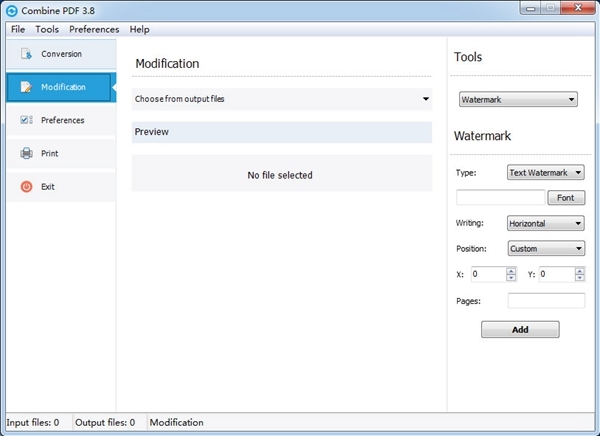Click the red Exit power icon

pyautogui.click(x=26, y=186)
